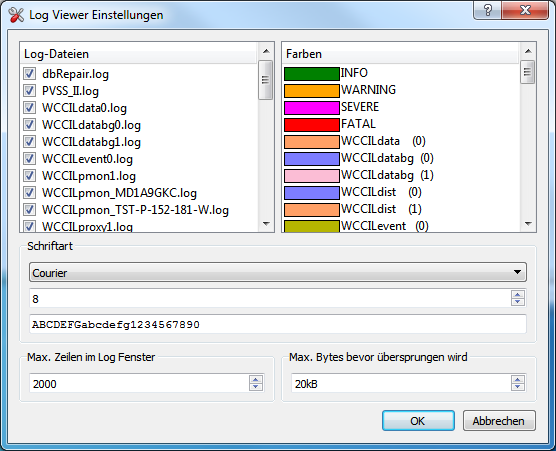Increase font size with up arrow

point(518,295)
